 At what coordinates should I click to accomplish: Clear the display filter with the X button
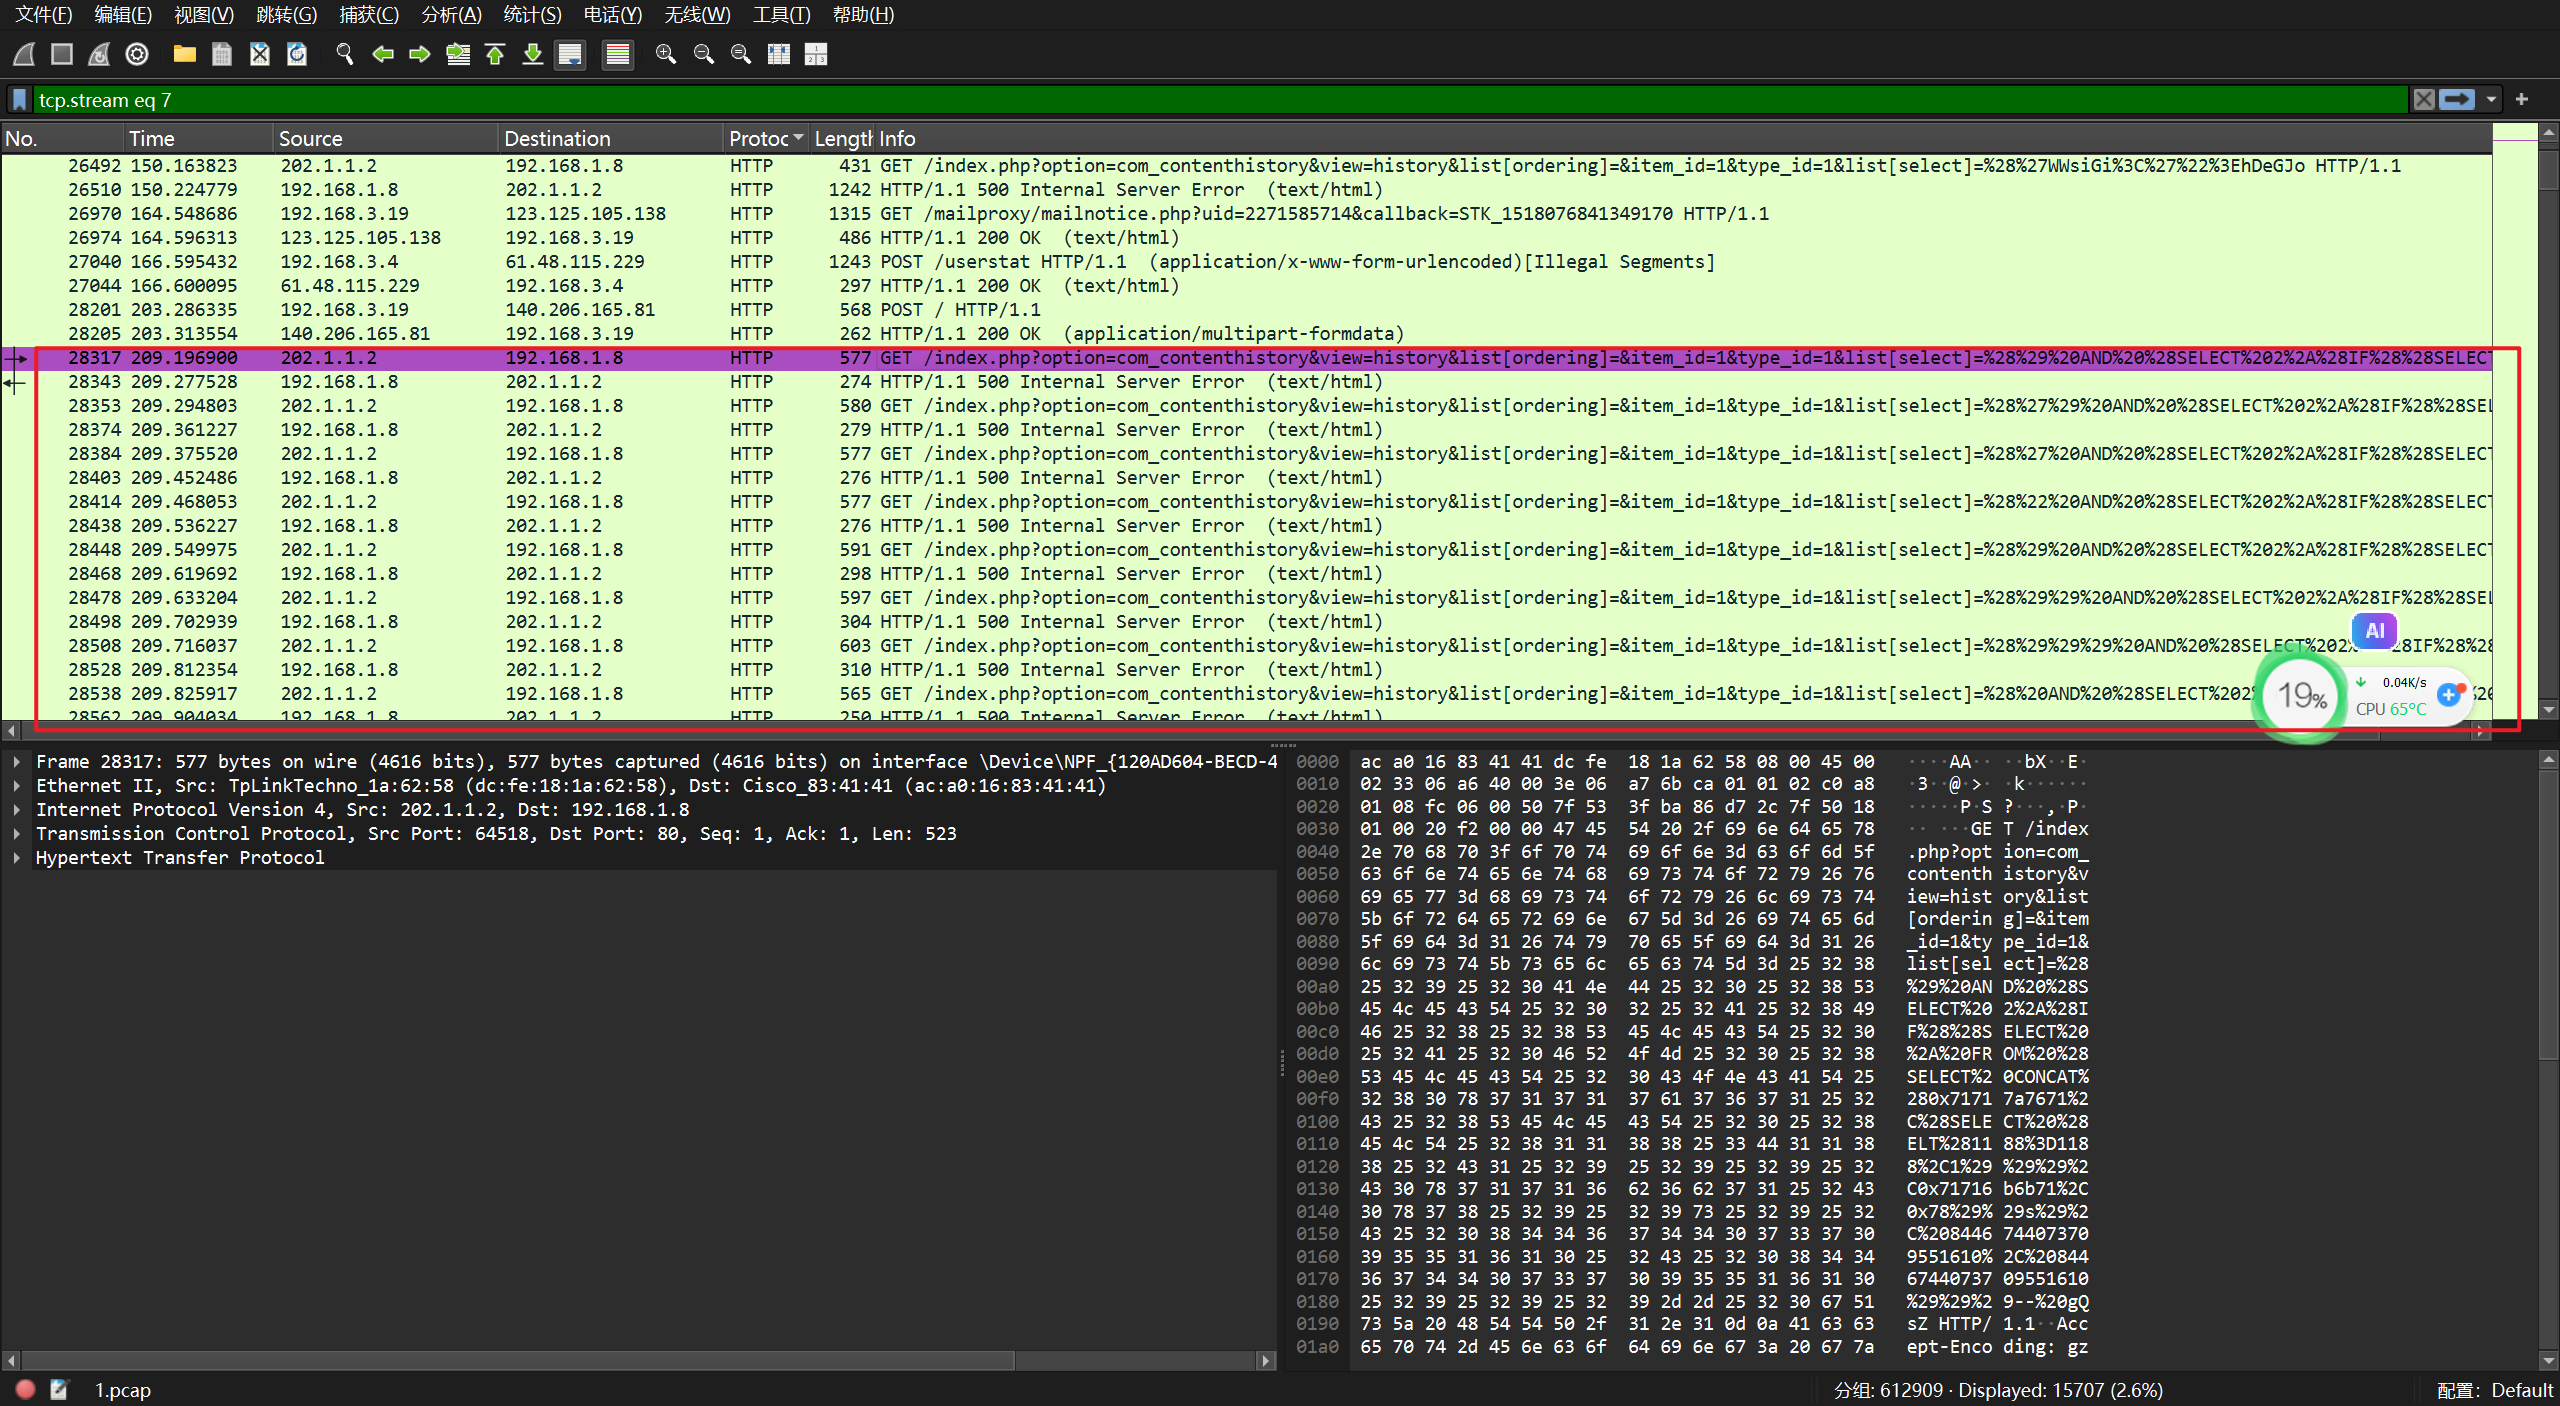pos(2424,100)
